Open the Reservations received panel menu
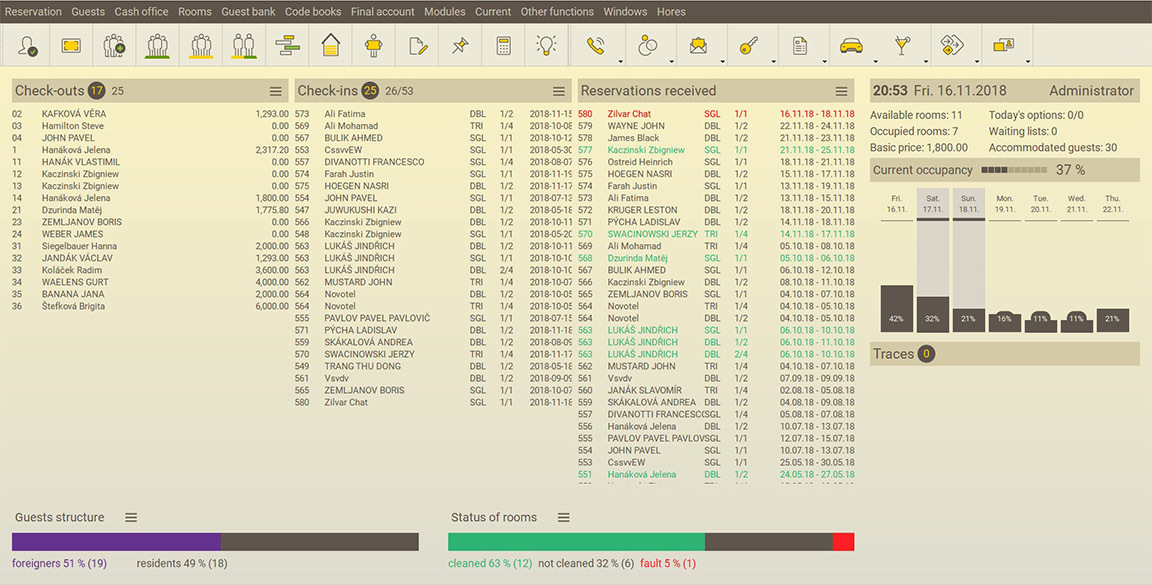 842,91
